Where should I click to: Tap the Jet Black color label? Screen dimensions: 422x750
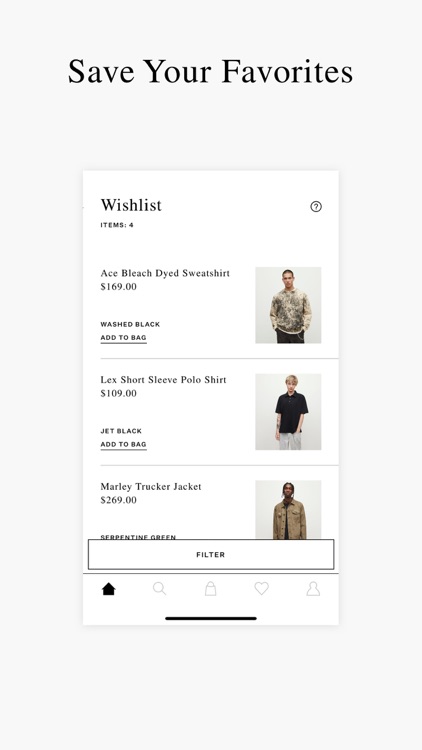pos(121,431)
